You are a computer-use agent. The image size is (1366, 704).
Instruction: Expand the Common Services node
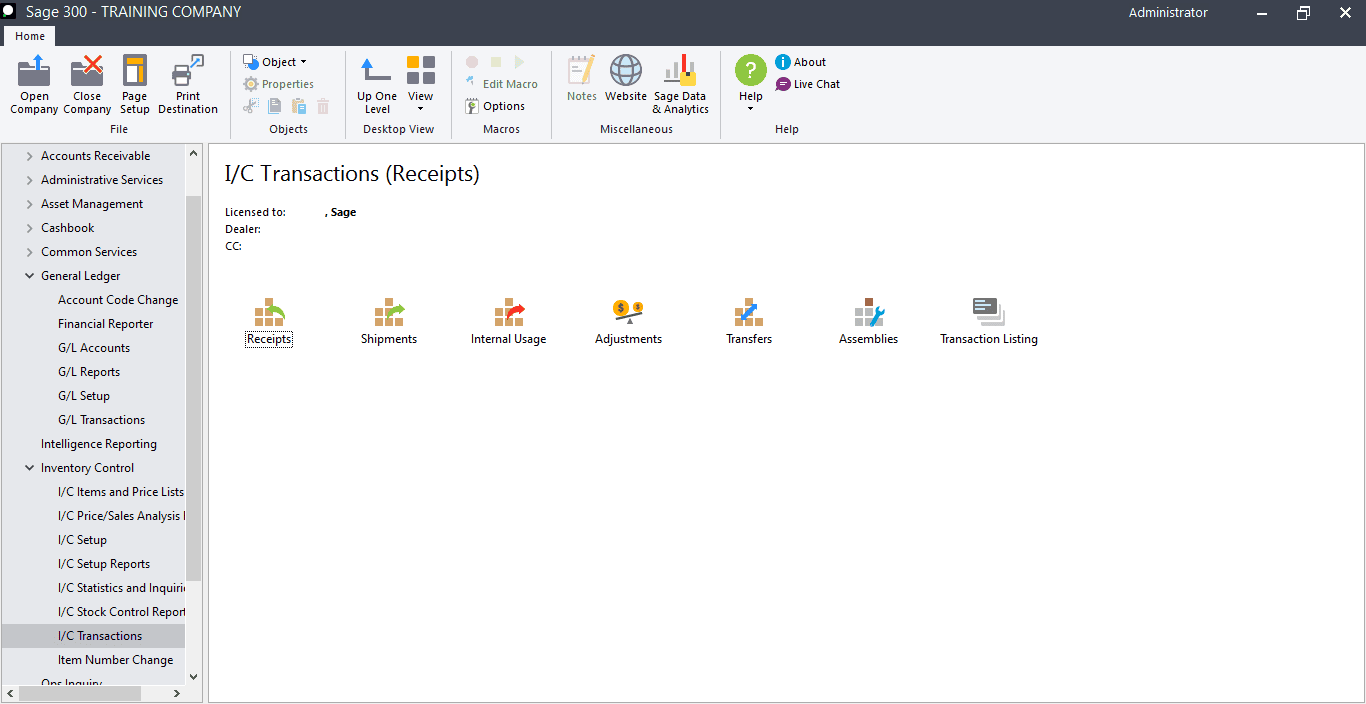30,252
